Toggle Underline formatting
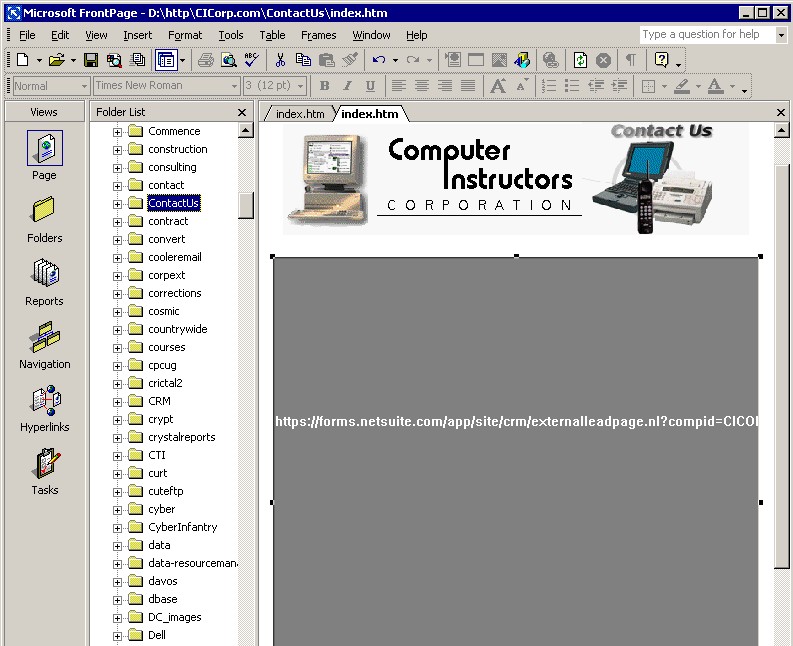793x646 pixels. (370, 85)
